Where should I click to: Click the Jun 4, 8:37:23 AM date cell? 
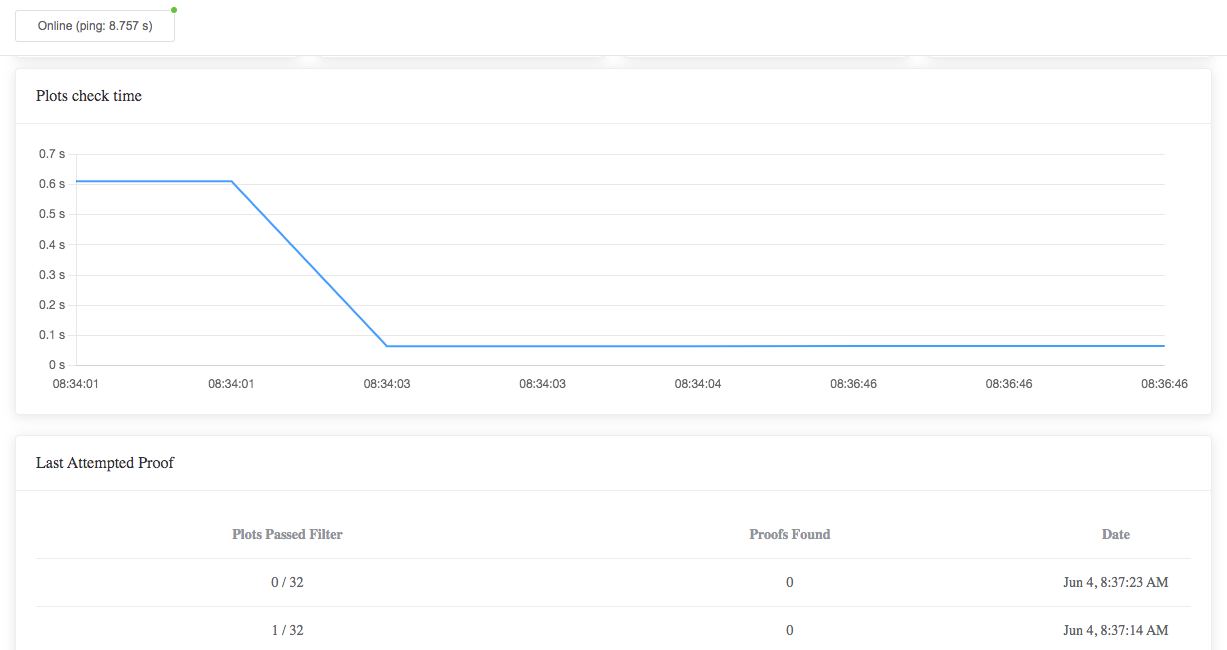point(1115,582)
